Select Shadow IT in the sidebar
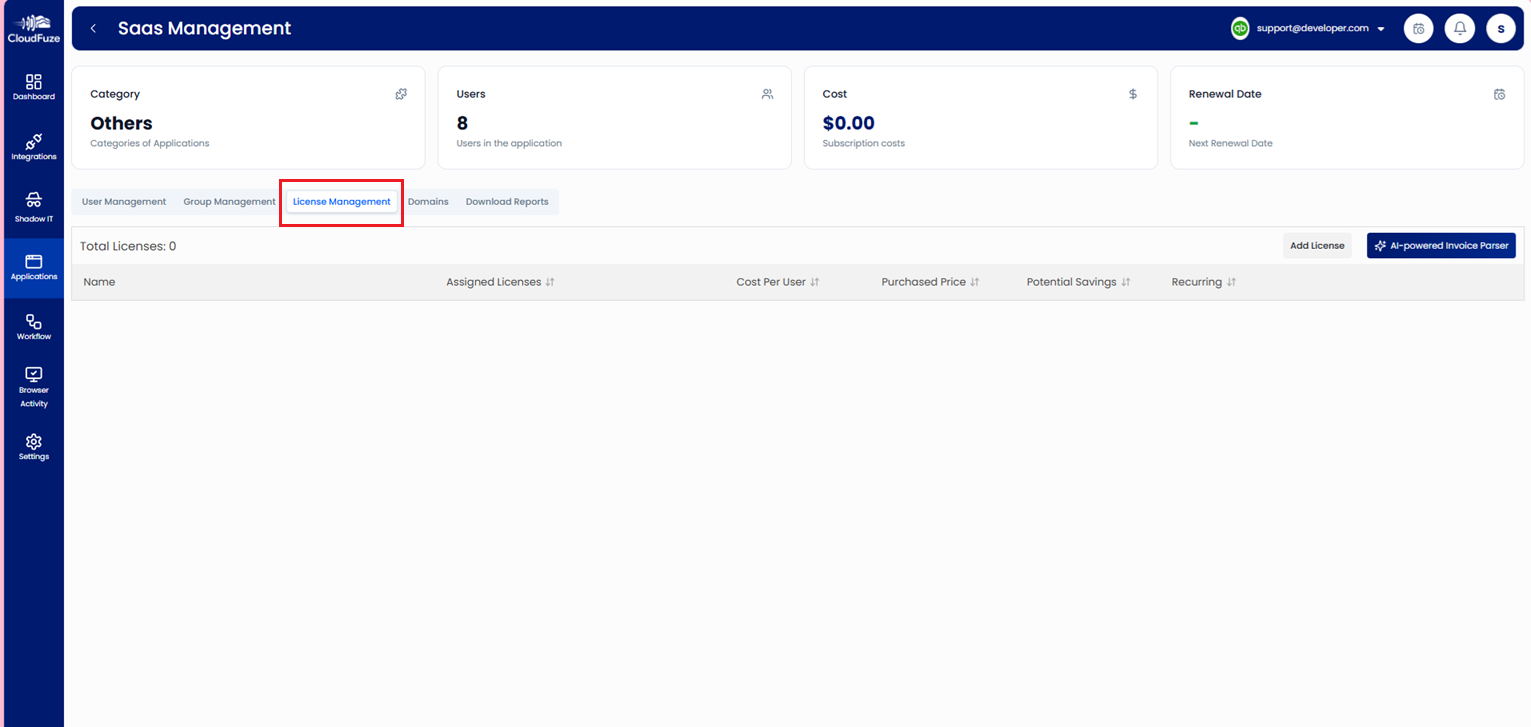Viewport: 1531px width, 727px height. (x=33, y=205)
